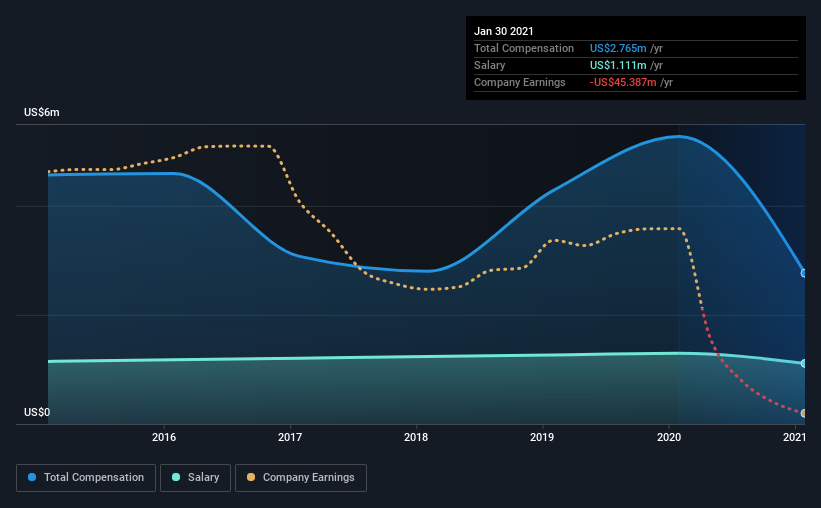The image size is (821, 508).
Task: Click the US$1.111m salary value
Action: point(618,65)
